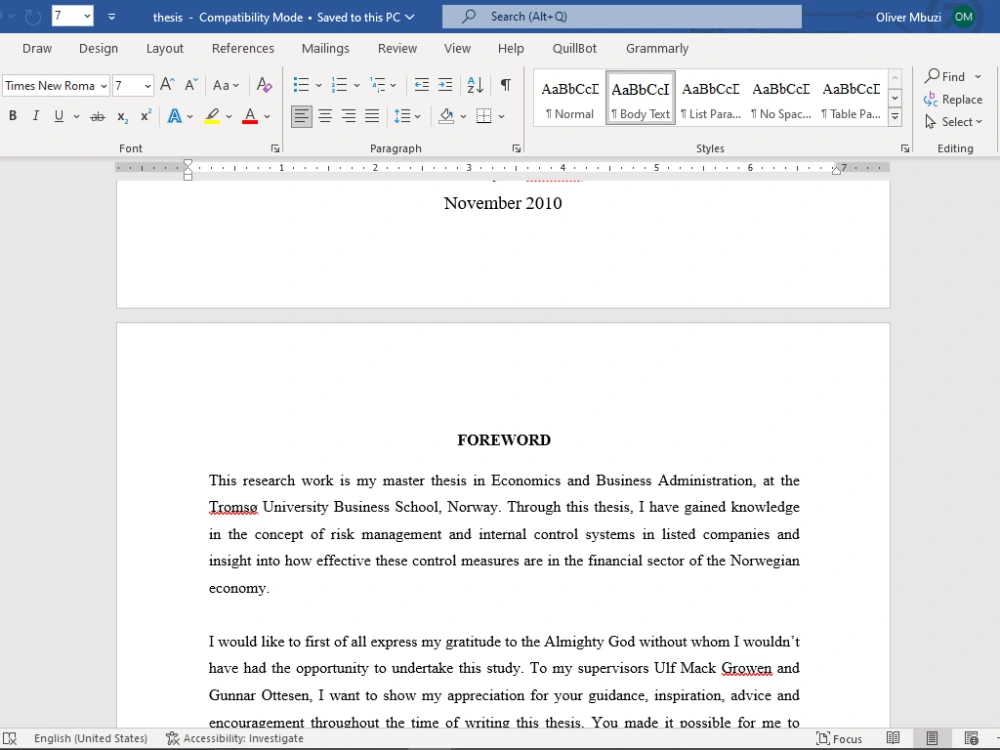Center align the paragraph
1000x750 pixels.
tap(325, 116)
